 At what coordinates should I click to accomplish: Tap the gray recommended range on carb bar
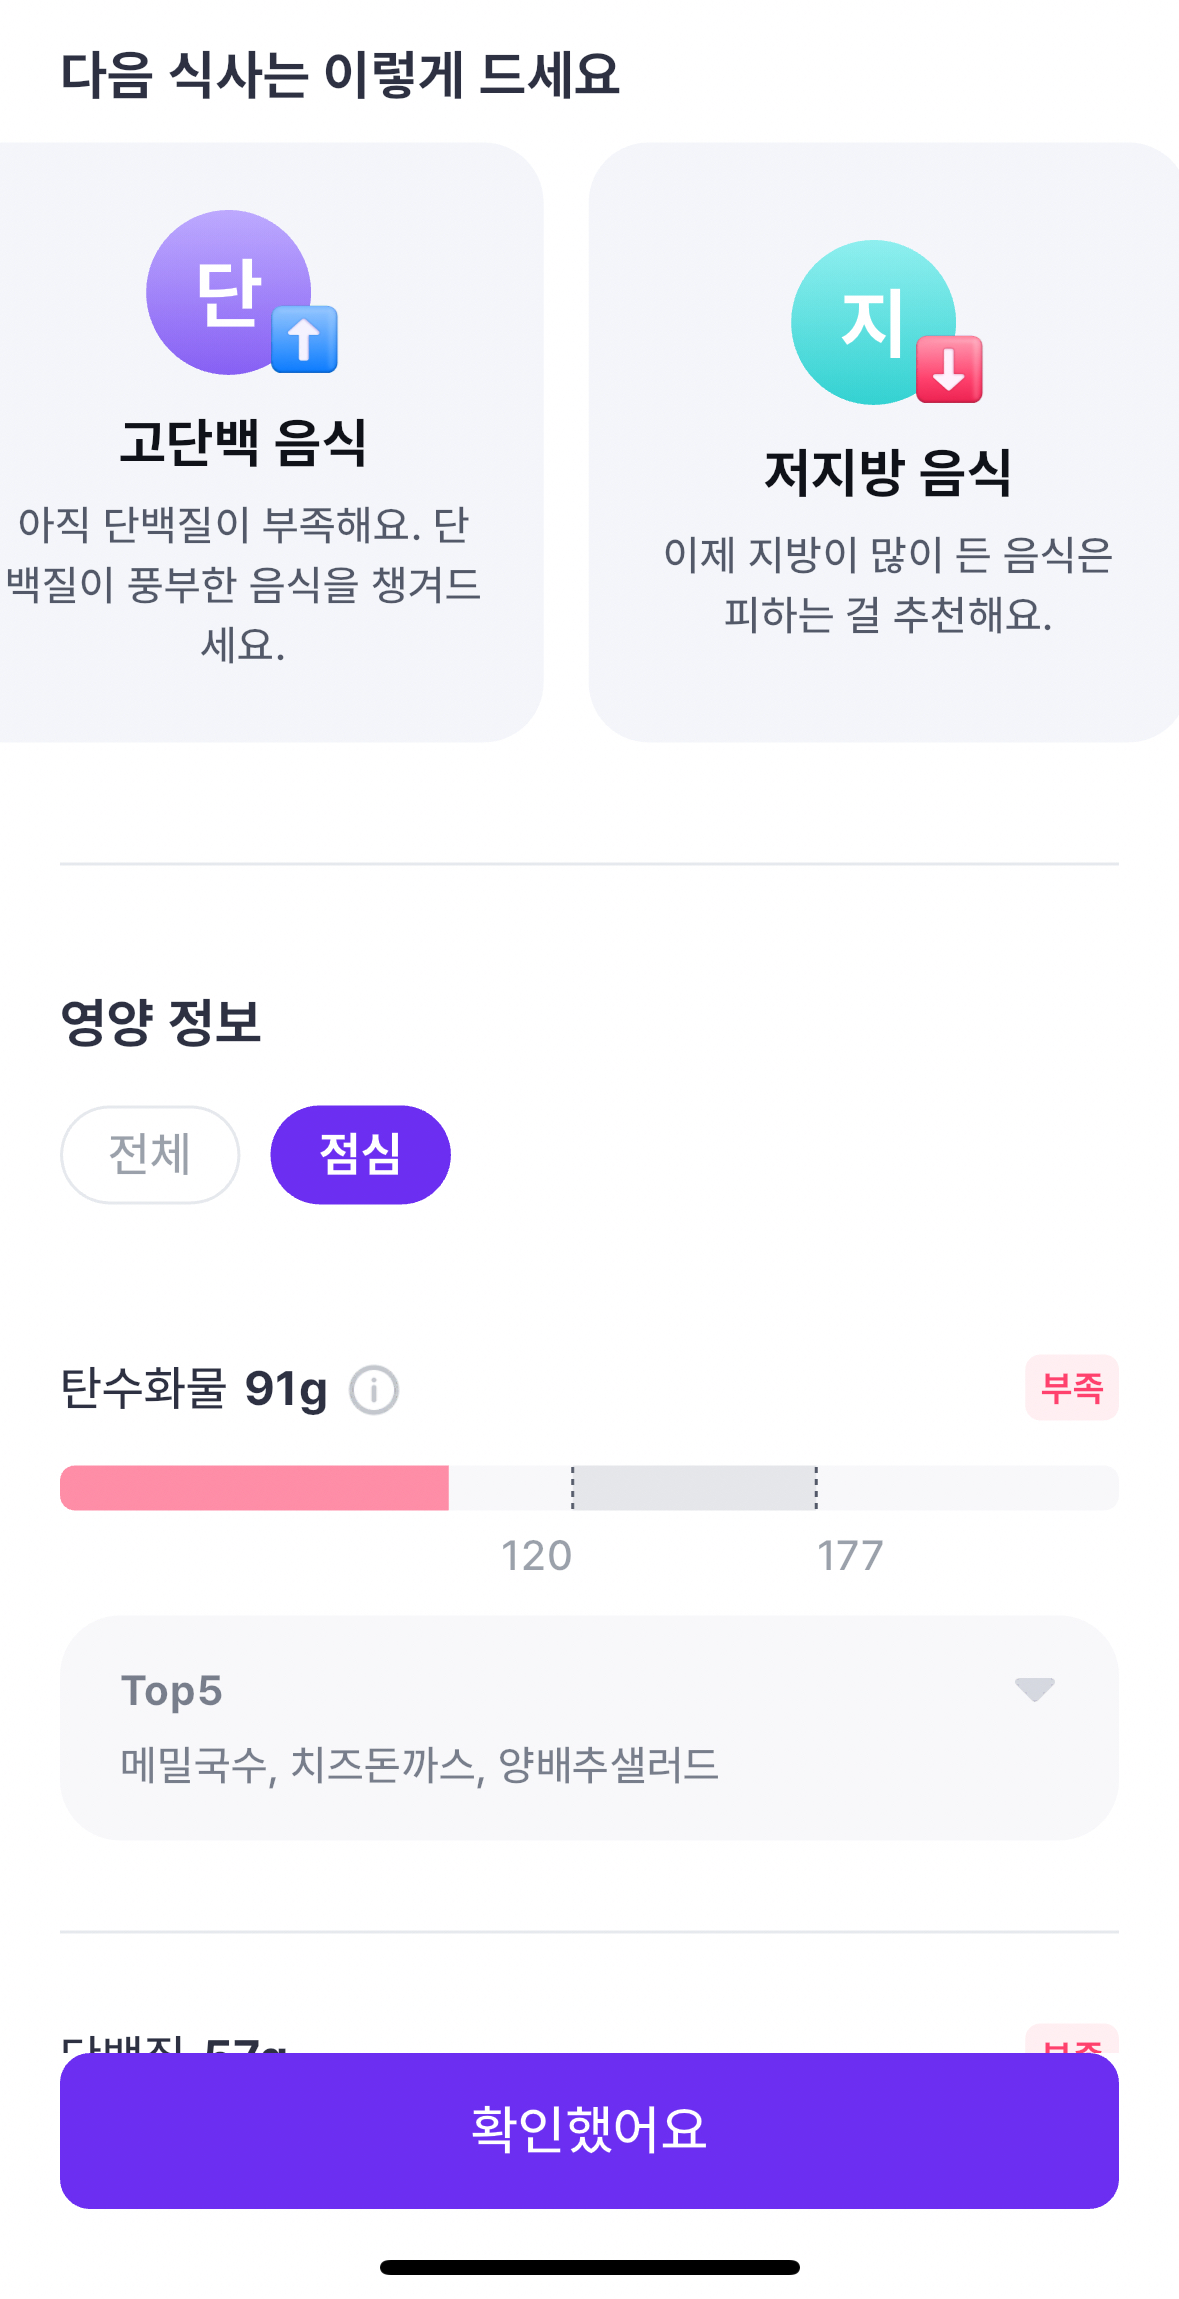(694, 1487)
